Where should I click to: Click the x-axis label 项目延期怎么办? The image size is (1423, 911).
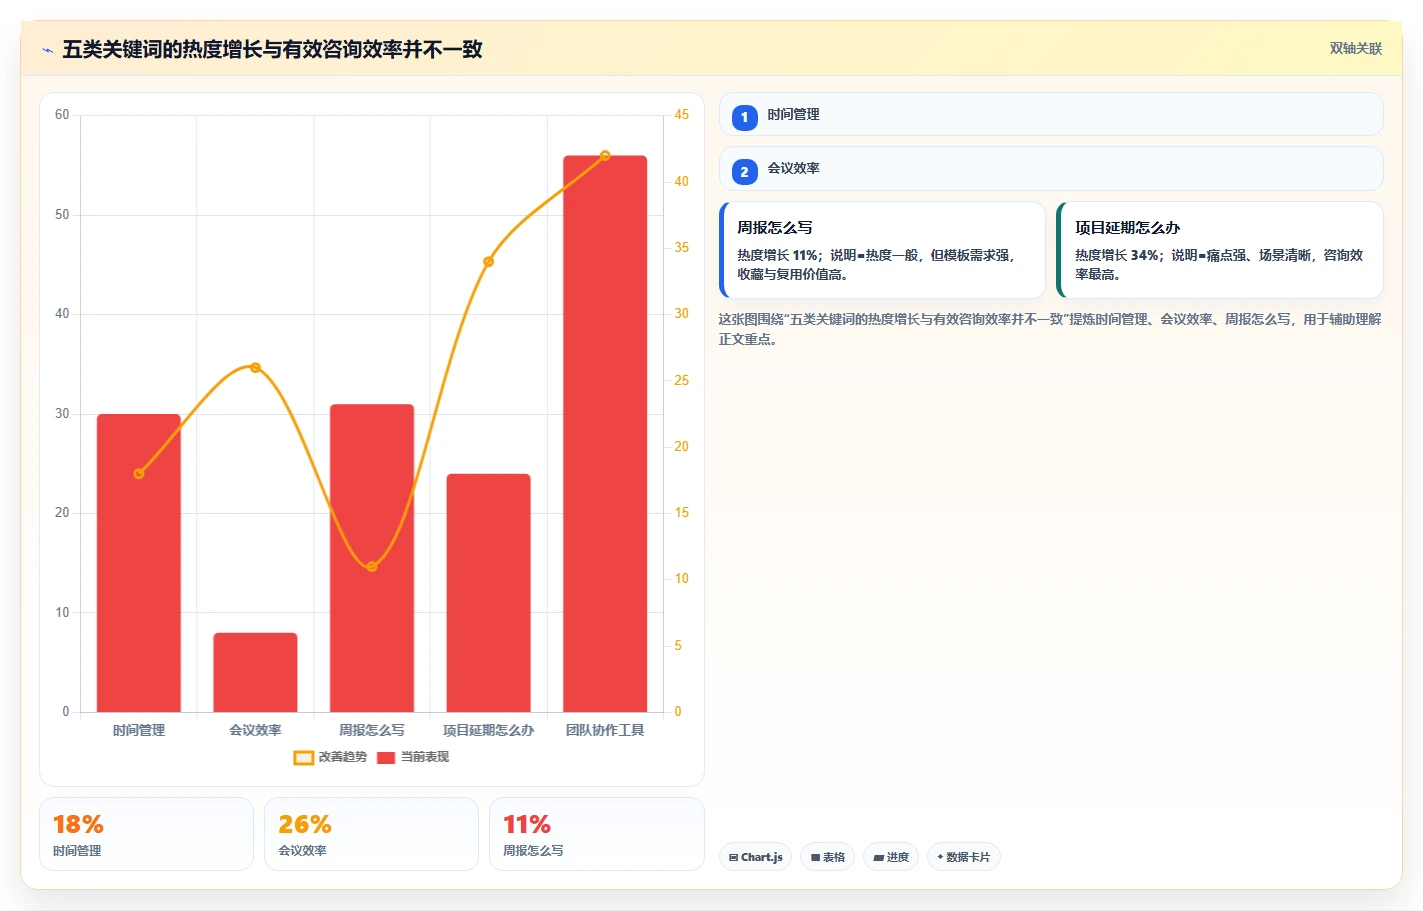[x=488, y=730]
